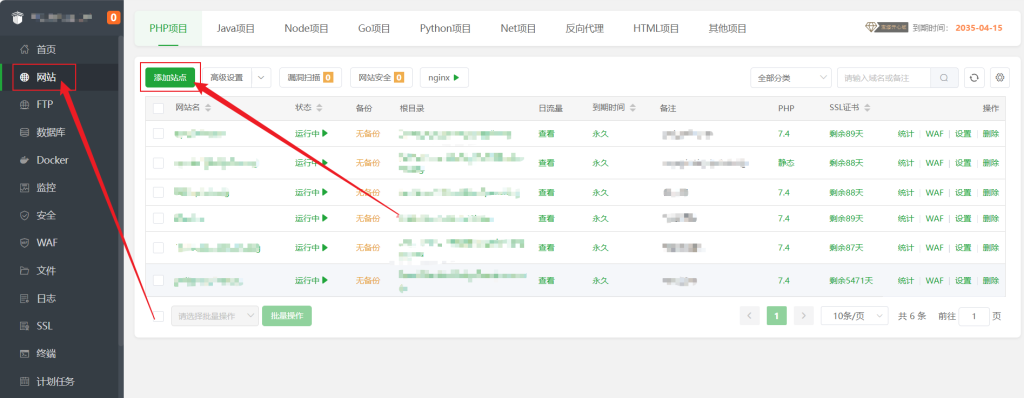Toggle 运行中 status of the 剩余5471天 site
Screen dimensions: 1024x398
coord(311,280)
